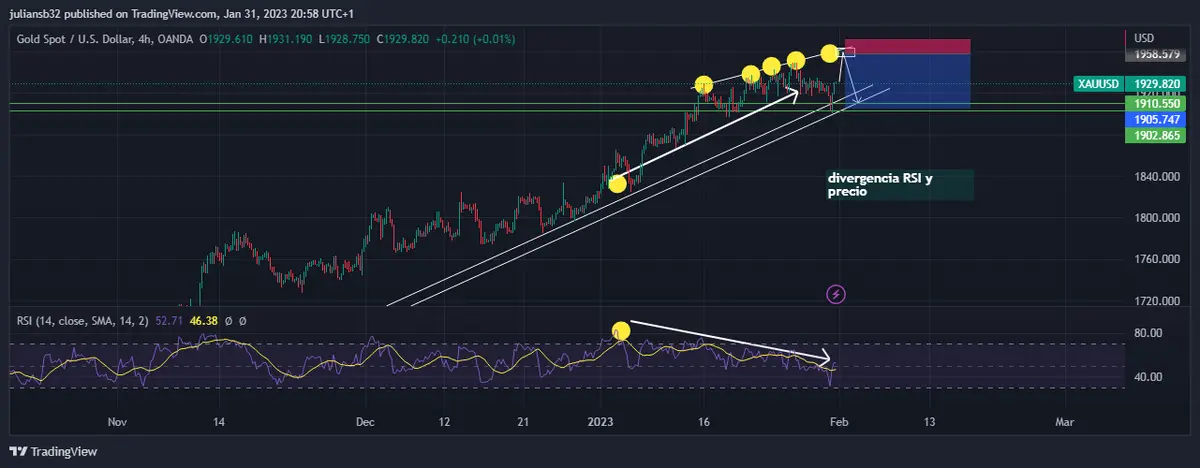Select the white arrowhead on RSI trendline
Screen dimensions: 1200x468
coord(824,357)
